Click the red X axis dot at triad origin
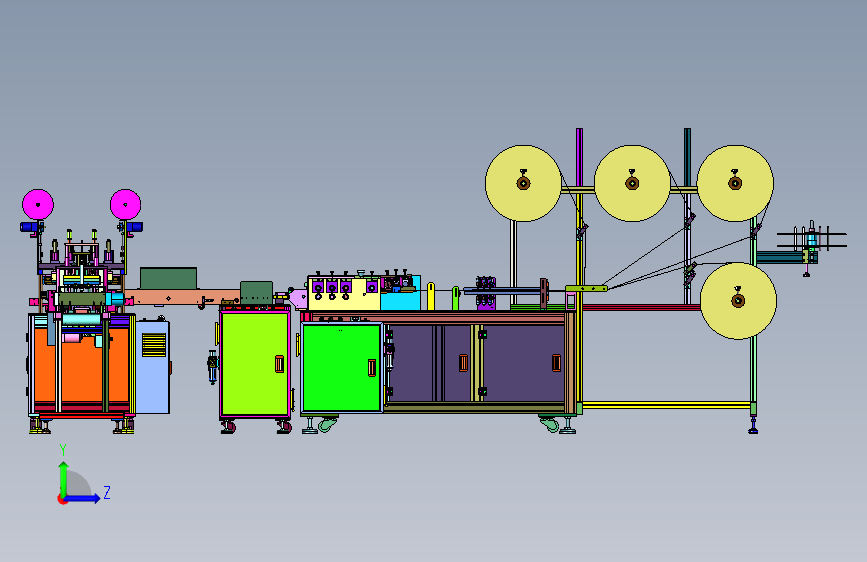The width and height of the screenshot is (867, 562). (x=61, y=500)
